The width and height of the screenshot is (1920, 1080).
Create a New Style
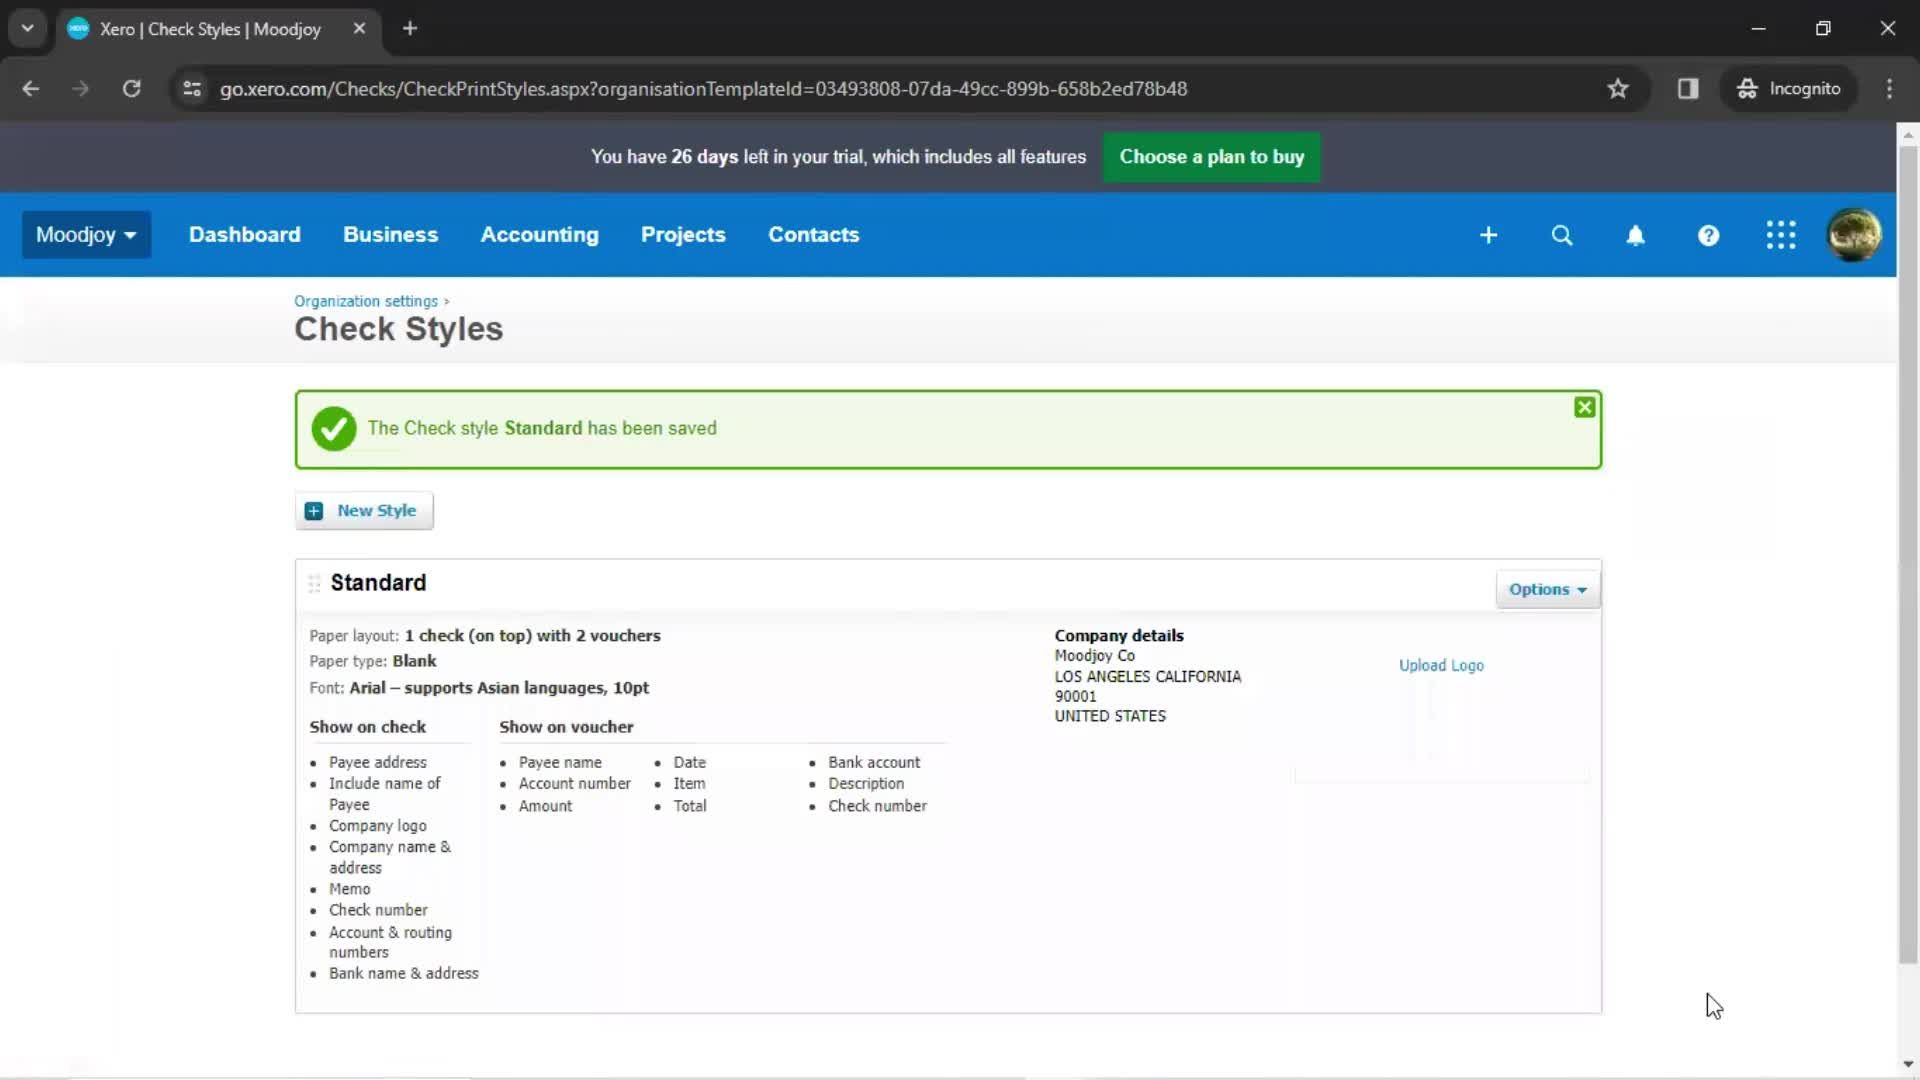(x=364, y=511)
